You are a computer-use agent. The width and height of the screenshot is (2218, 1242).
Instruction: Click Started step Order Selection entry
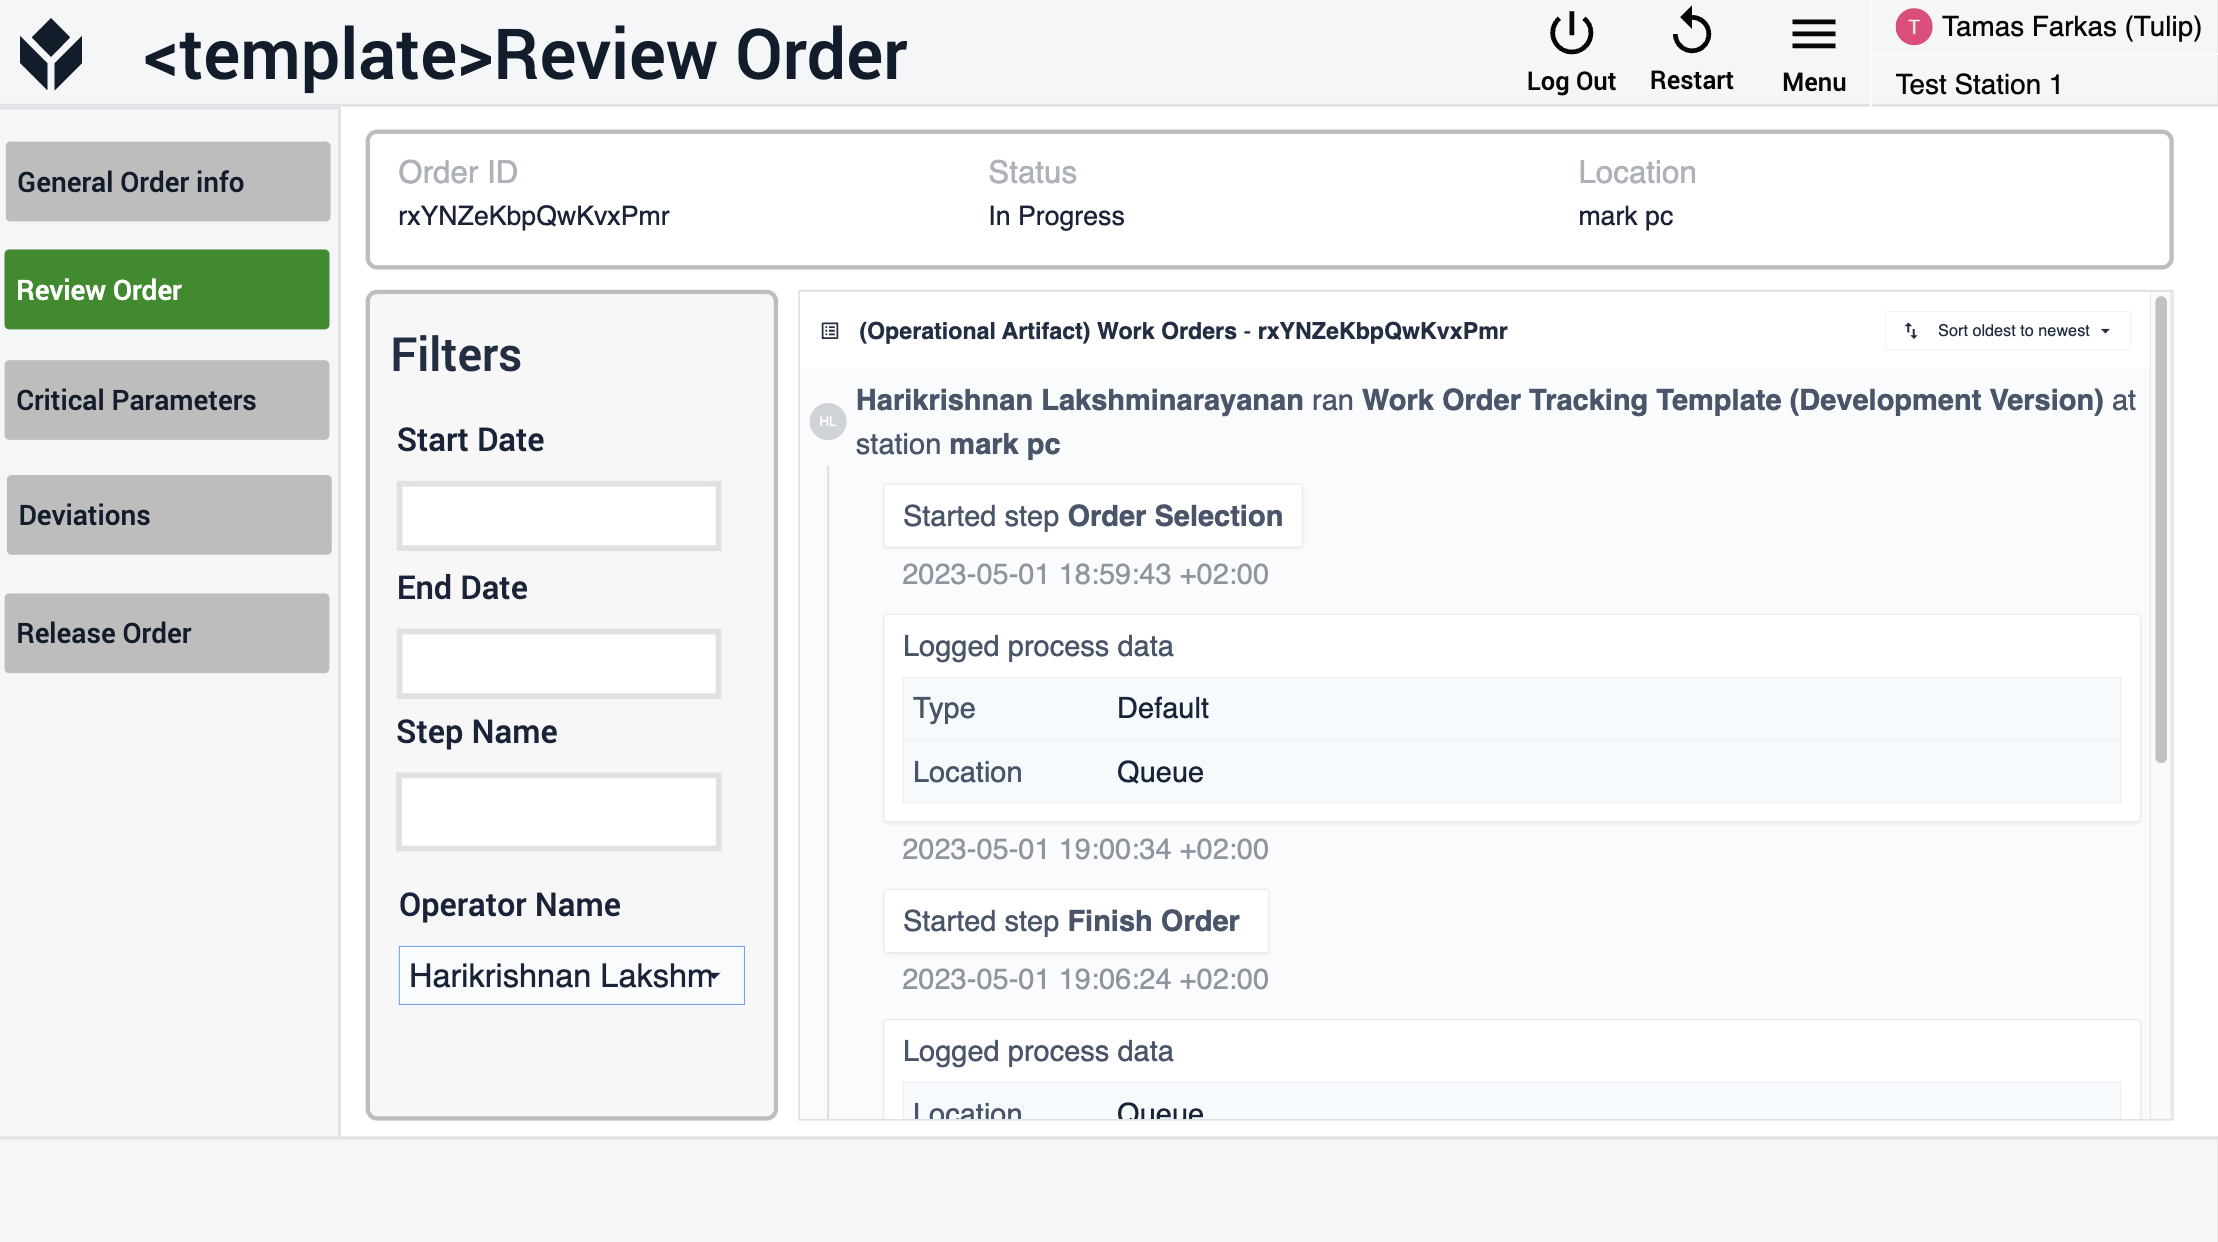1092,516
